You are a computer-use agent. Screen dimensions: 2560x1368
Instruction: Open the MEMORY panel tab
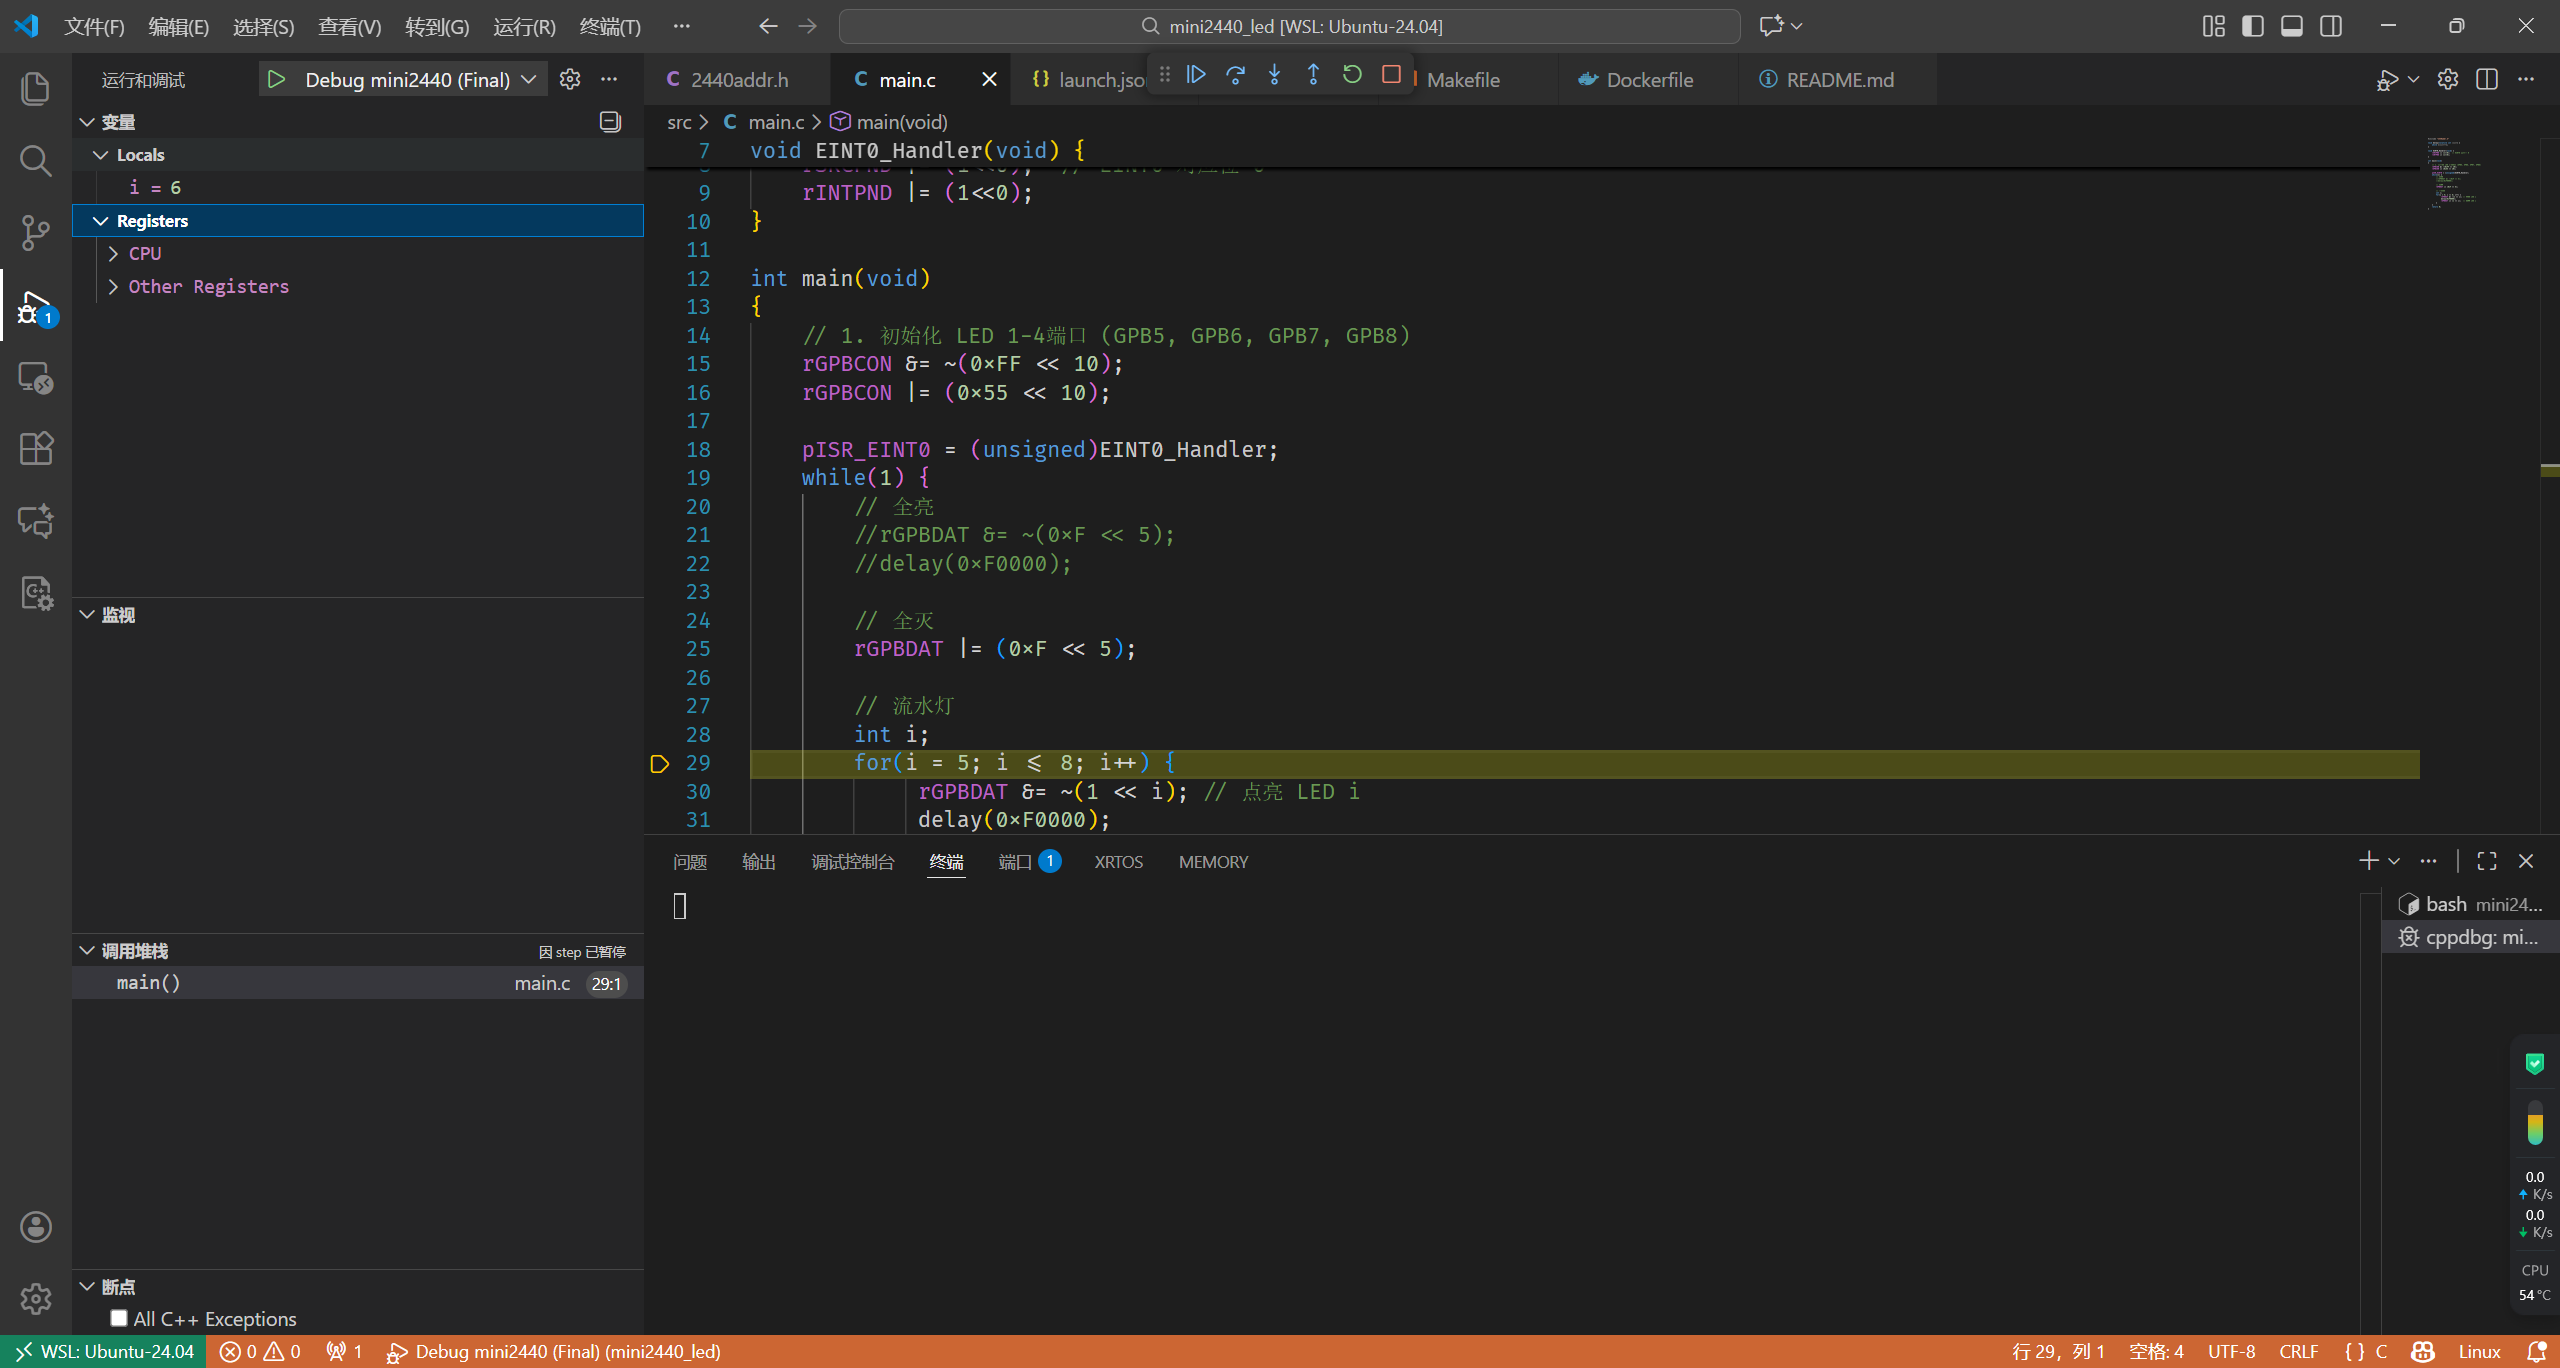click(x=1213, y=862)
